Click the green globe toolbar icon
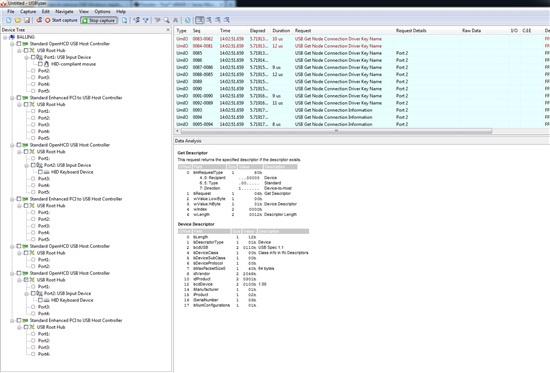 point(188,20)
